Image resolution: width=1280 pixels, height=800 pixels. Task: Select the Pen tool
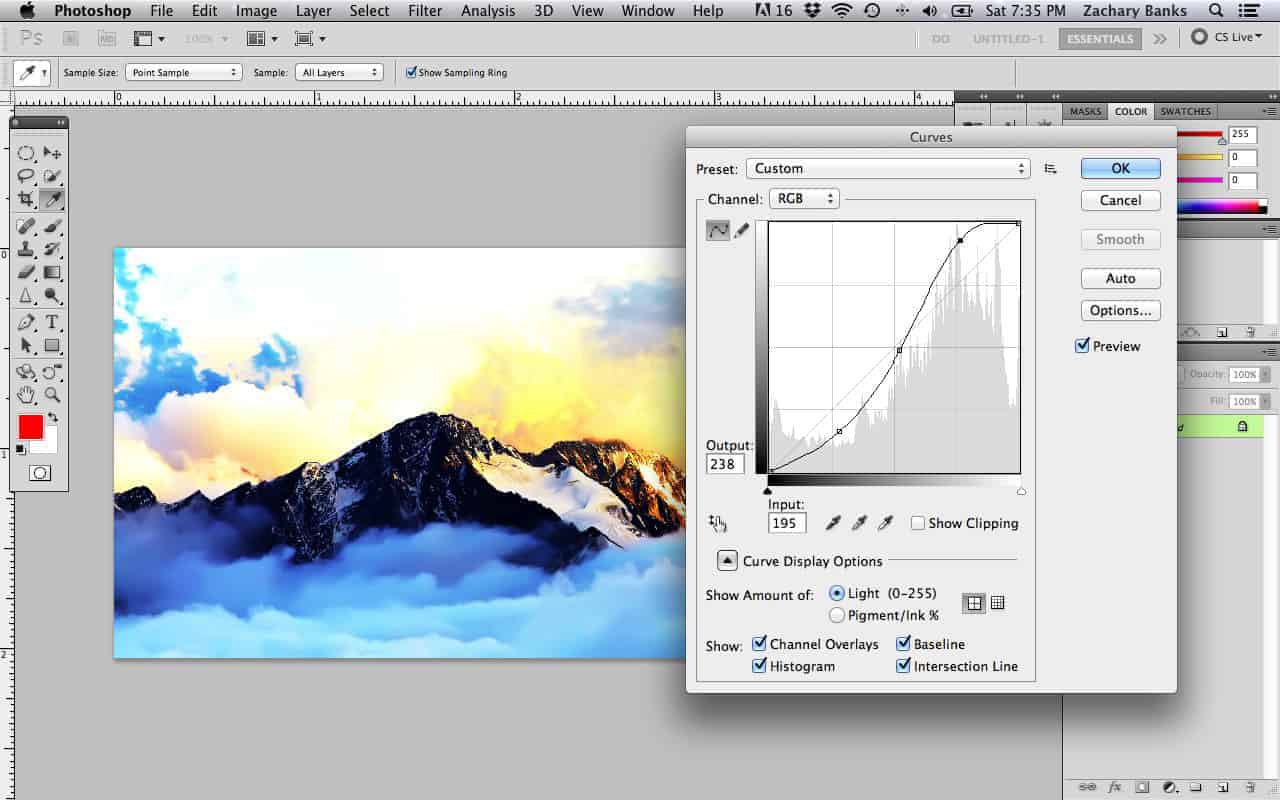[x=26, y=323]
